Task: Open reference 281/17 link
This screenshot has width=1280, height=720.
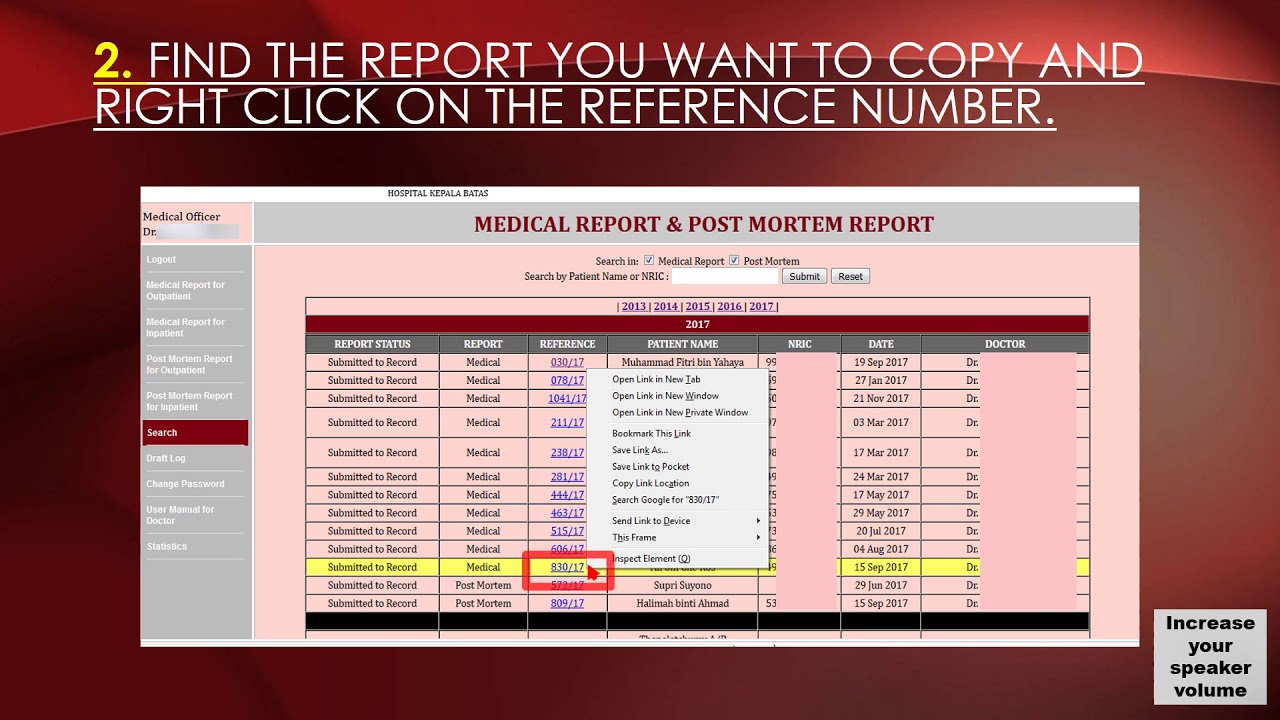Action: coord(567,477)
